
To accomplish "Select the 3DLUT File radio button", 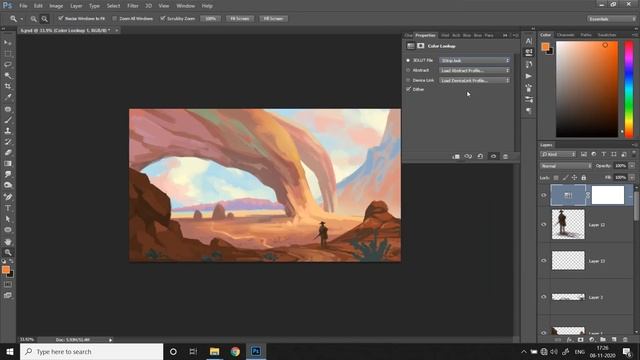I will 408,60.
